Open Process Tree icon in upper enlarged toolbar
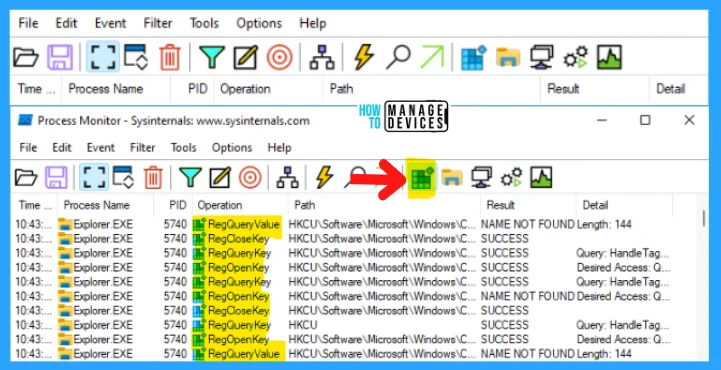 (x=322, y=58)
